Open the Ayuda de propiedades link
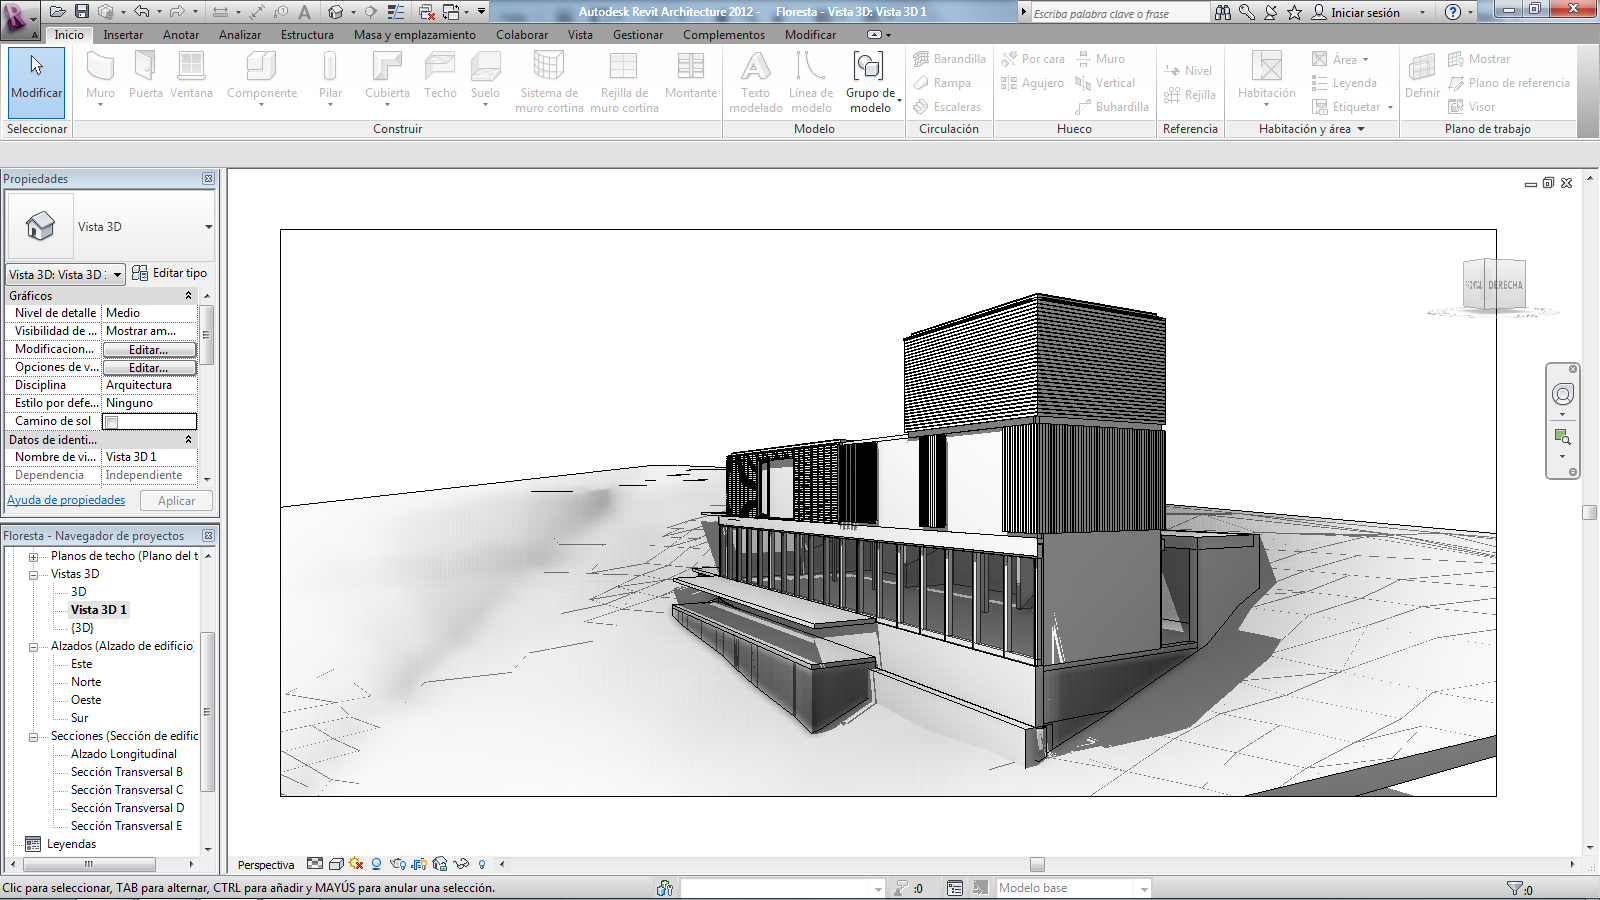This screenshot has height=900, width=1600. click(x=66, y=499)
